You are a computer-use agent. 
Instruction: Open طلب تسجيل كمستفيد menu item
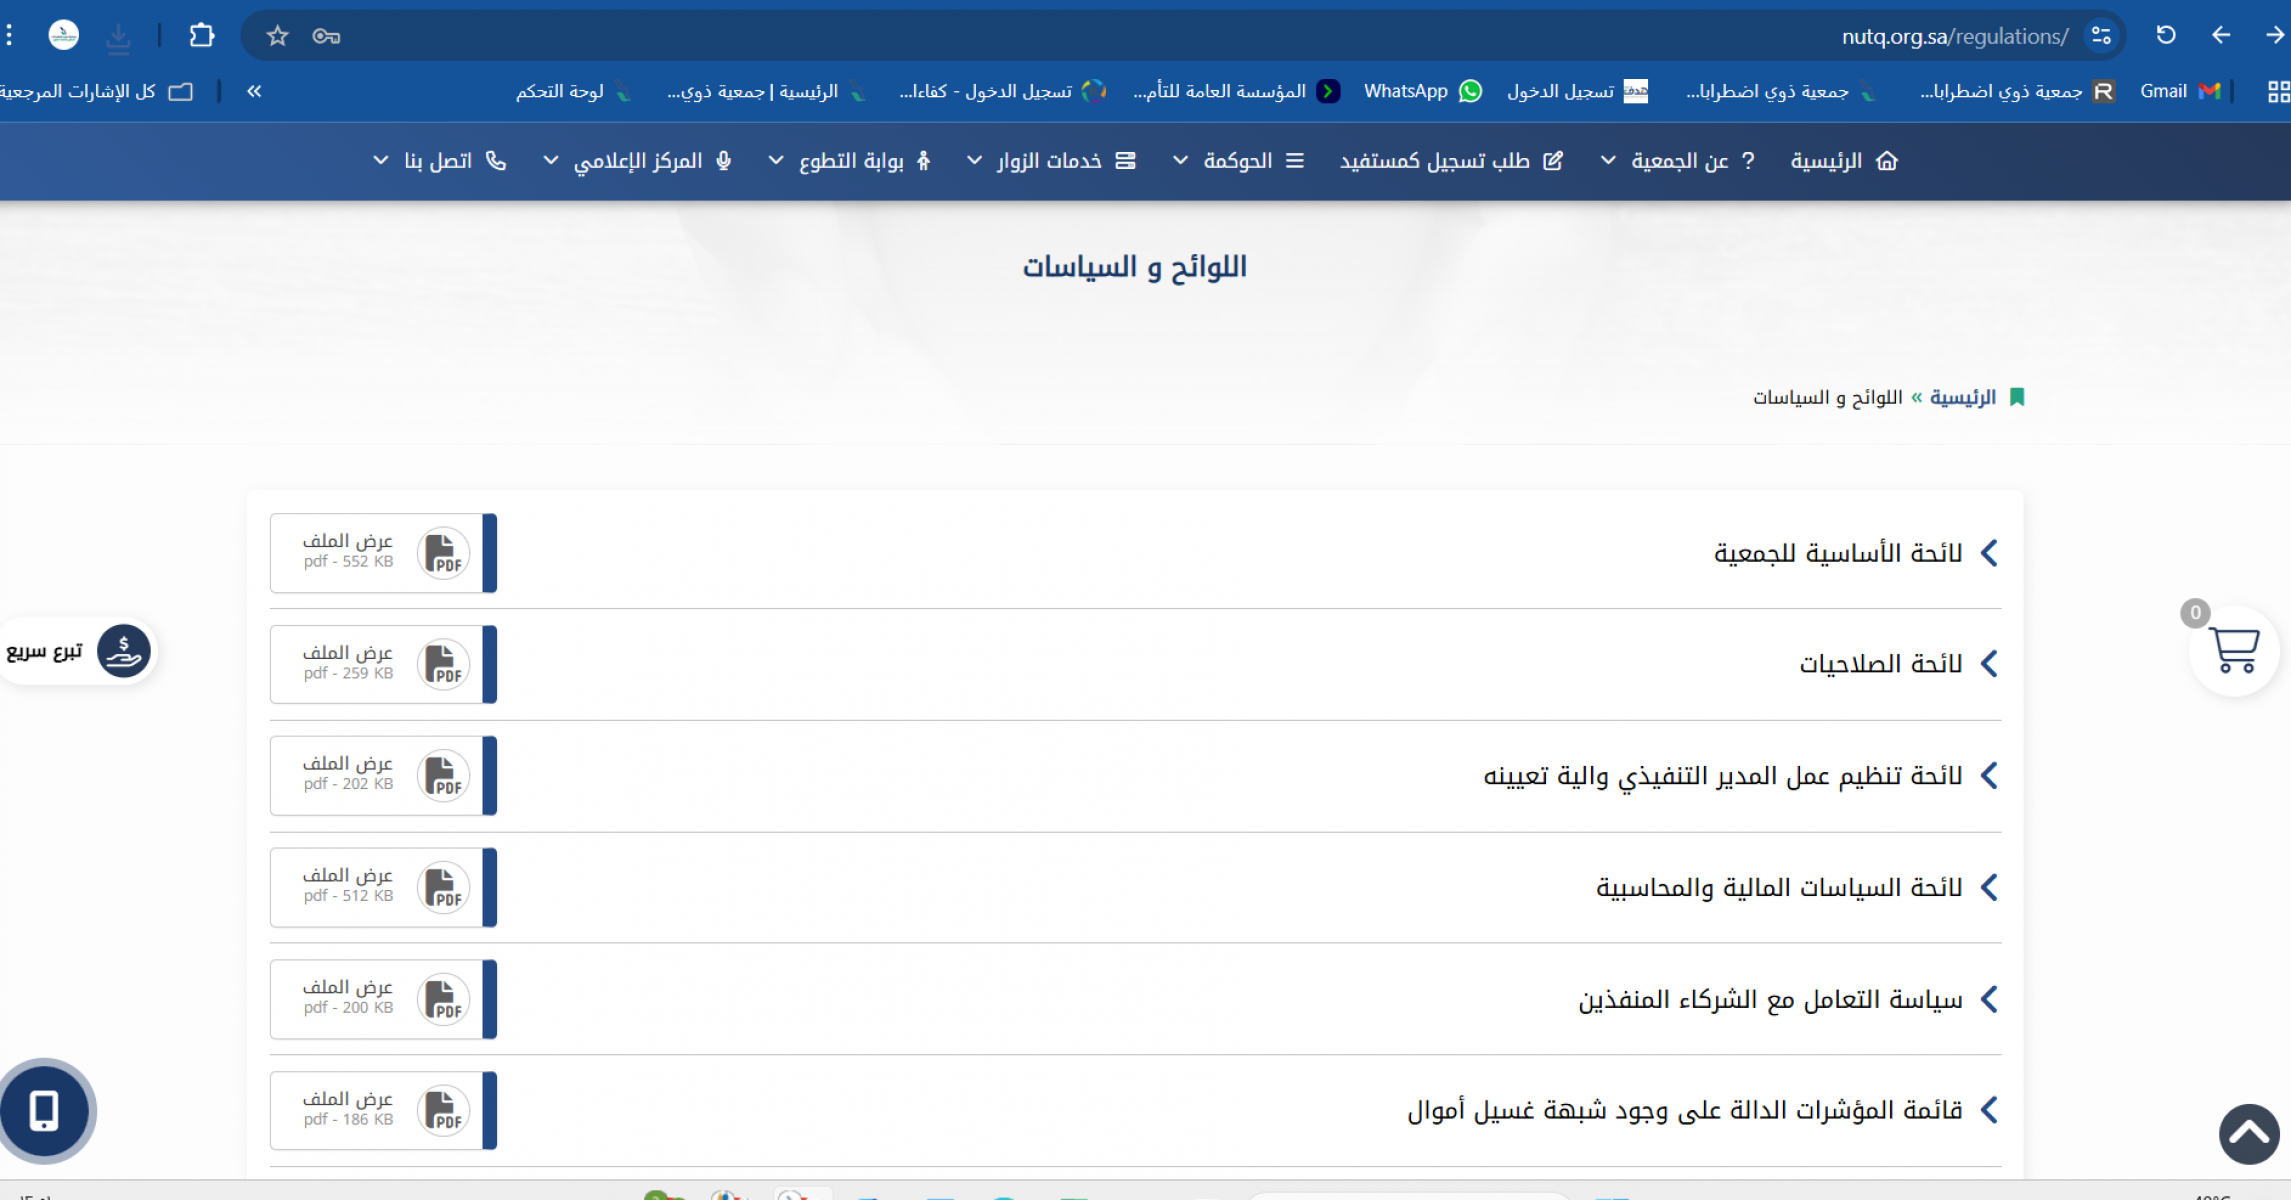point(1450,161)
